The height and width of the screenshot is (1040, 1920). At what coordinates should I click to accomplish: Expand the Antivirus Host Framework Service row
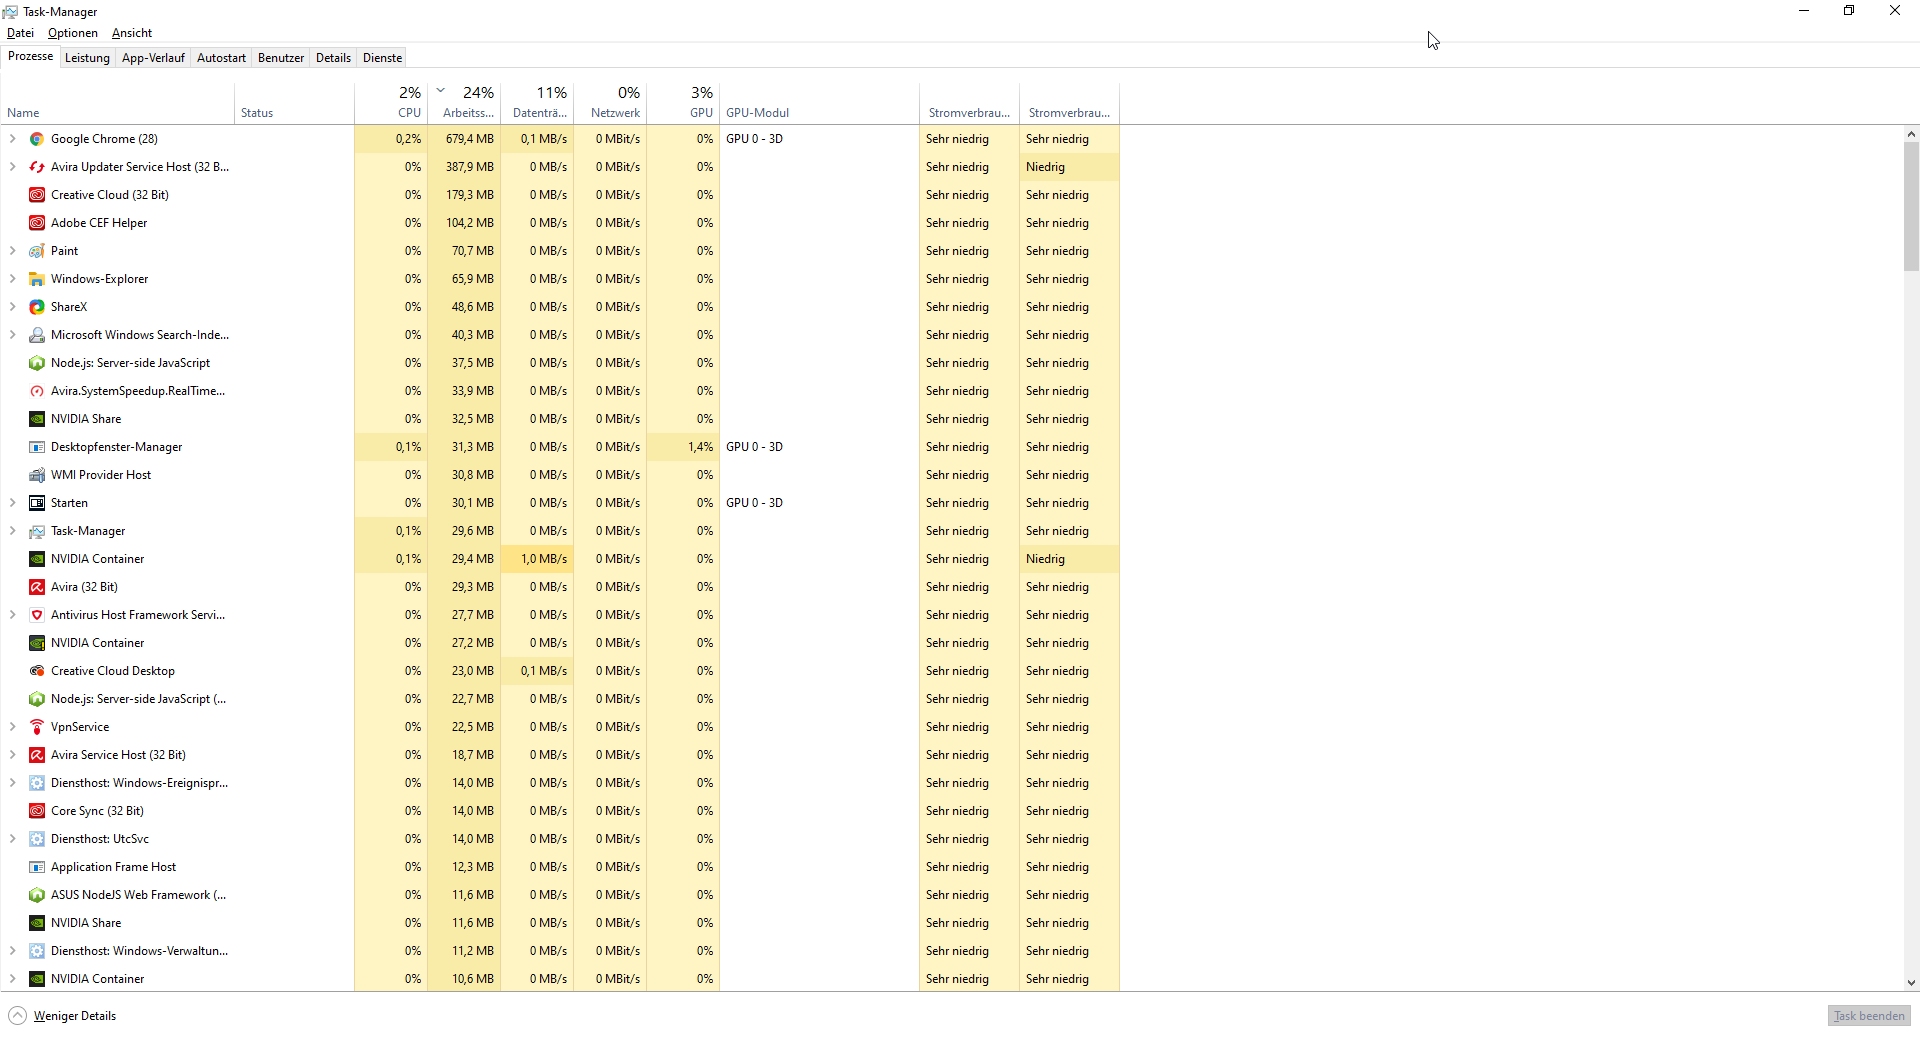click(13, 615)
